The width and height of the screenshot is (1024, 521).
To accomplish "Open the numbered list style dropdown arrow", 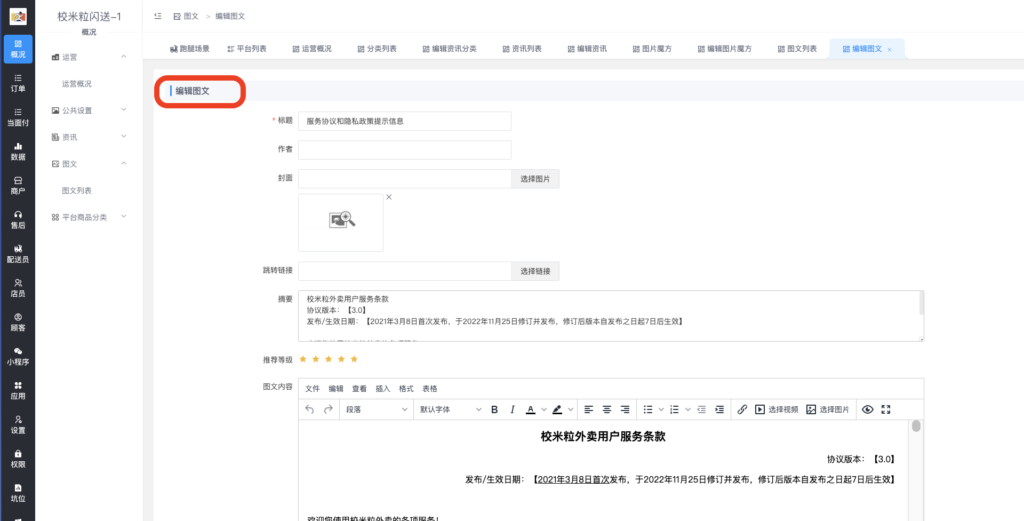I will [x=688, y=409].
